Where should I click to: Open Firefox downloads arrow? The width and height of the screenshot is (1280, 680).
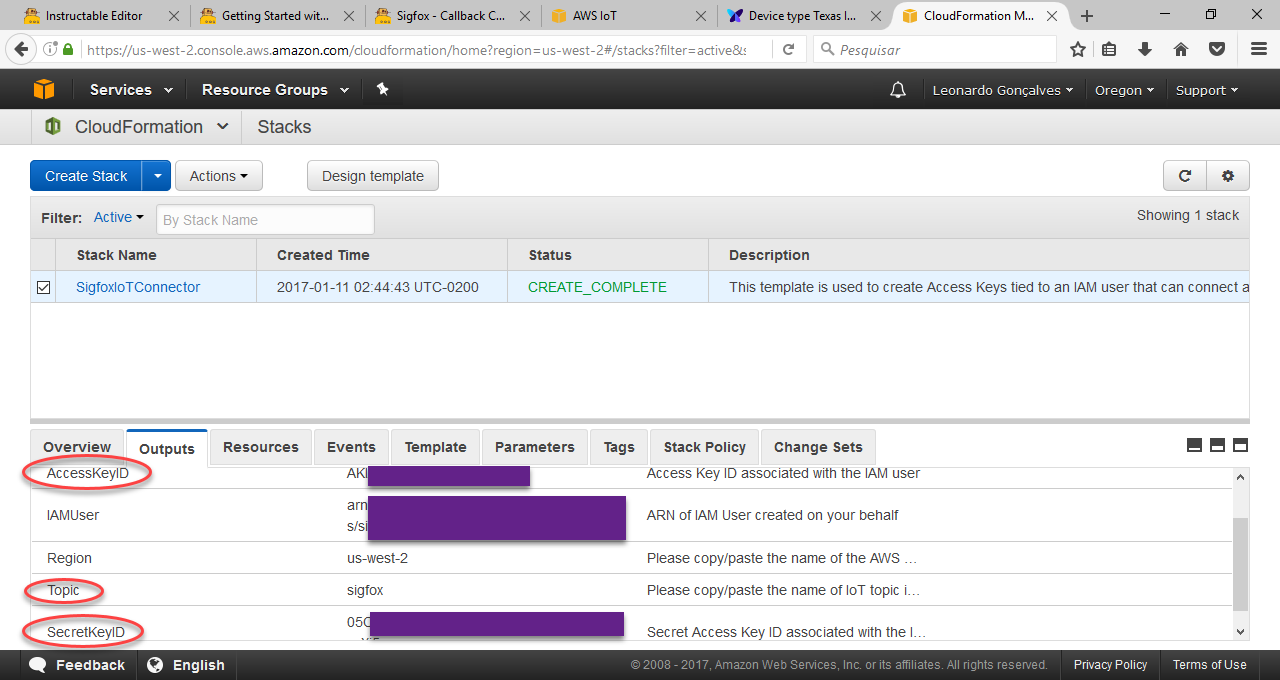tap(1144, 48)
